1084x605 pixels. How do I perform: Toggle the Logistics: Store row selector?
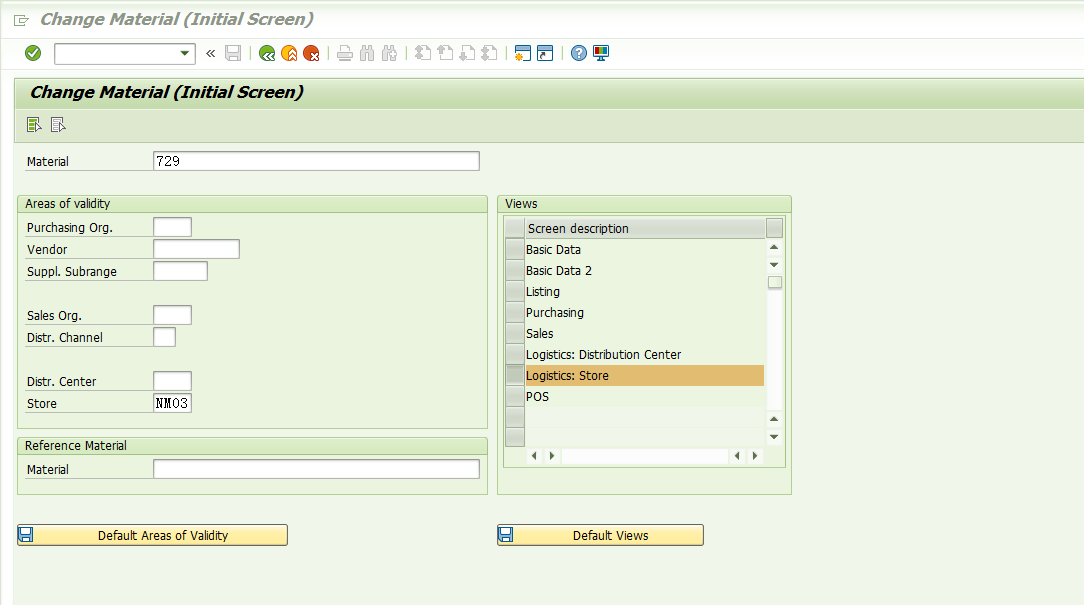click(515, 375)
